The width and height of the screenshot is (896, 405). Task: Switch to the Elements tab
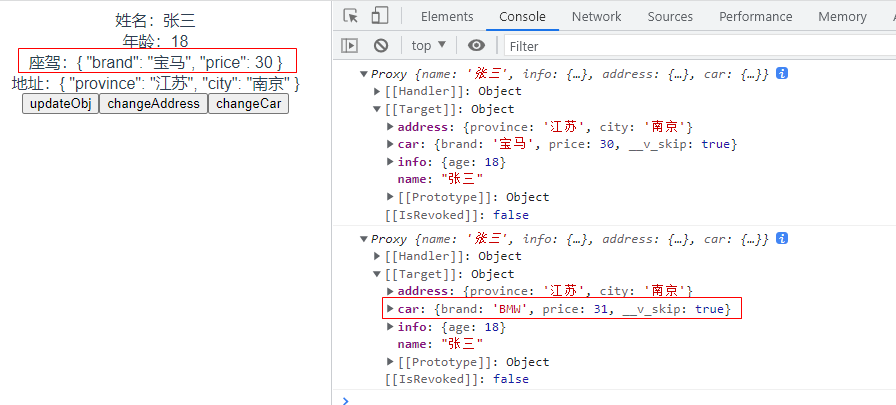(x=447, y=17)
